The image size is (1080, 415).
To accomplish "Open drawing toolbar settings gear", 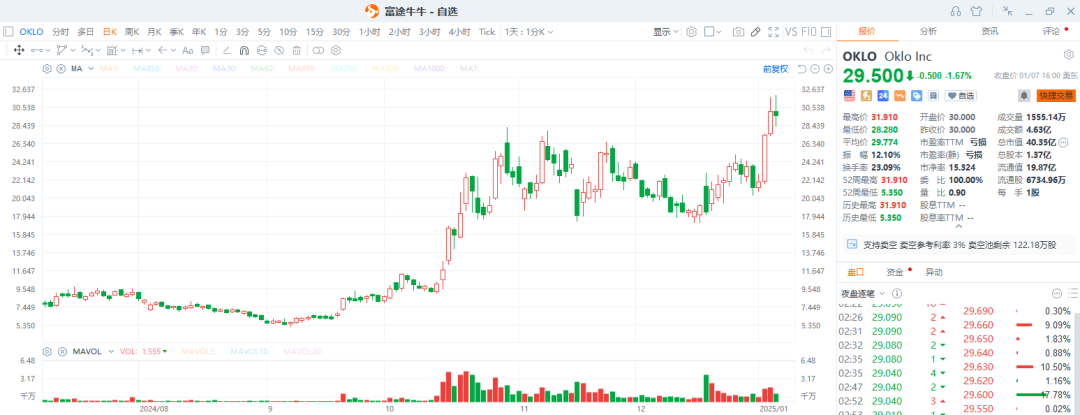I will click(336, 50).
